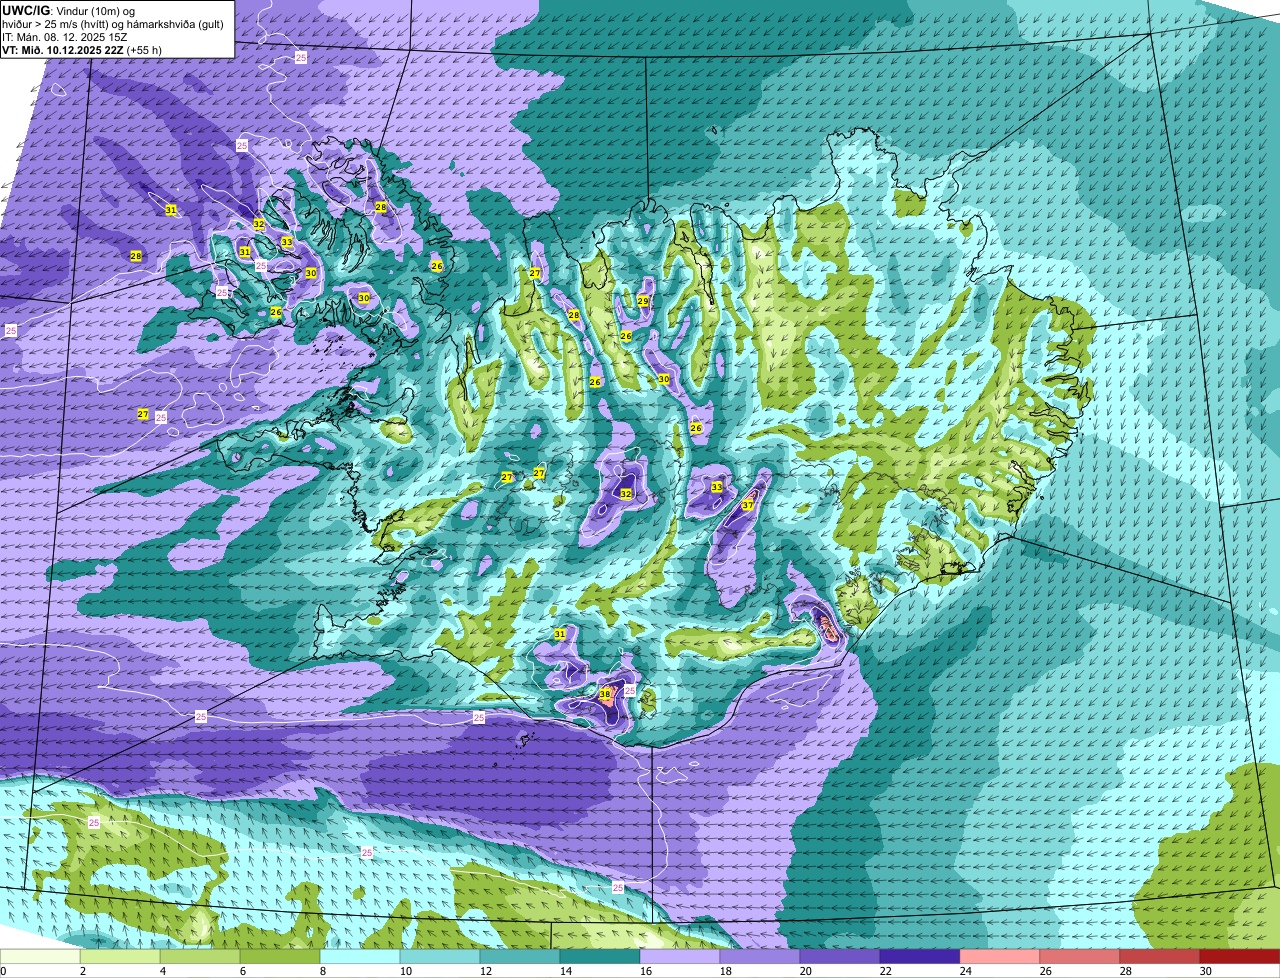The image size is (1280, 978).
Task: Click the legend scale tick value 8
Action: click(x=322, y=971)
